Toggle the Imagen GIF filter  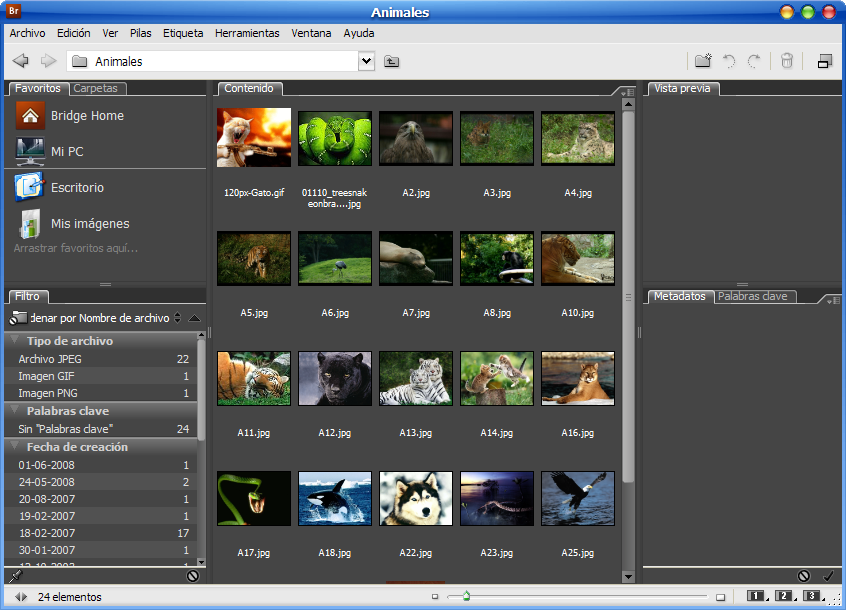[46, 376]
